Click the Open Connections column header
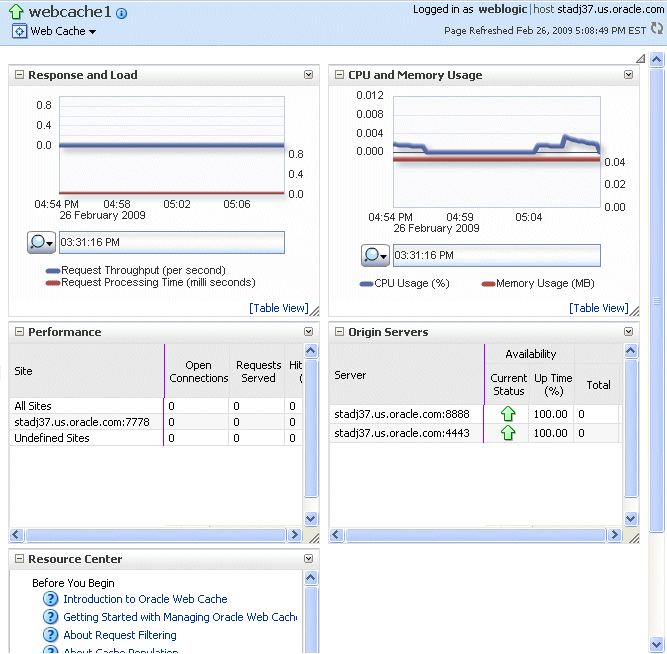 [x=198, y=371]
